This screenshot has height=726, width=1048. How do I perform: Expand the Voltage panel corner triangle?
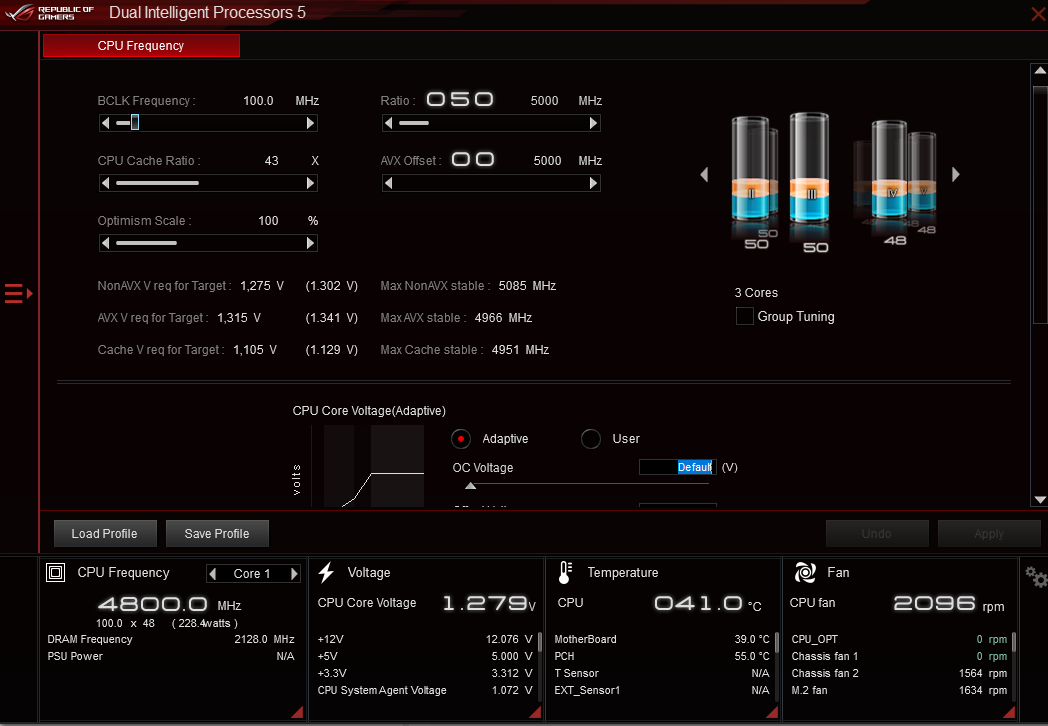[535, 713]
